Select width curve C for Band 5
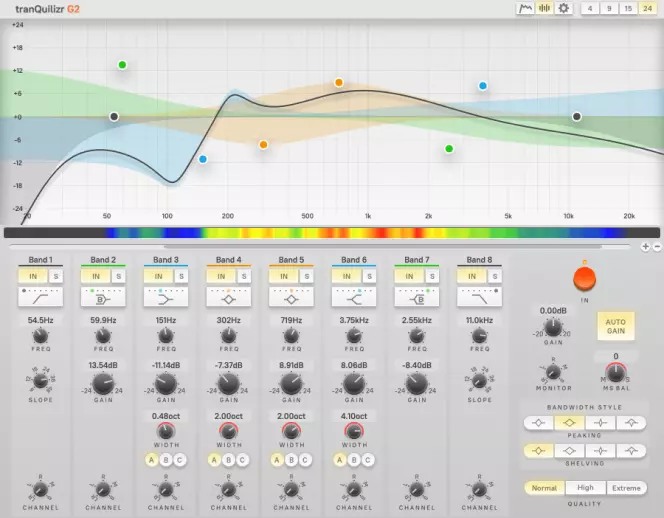This screenshot has width=664, height=518. pyautogui.click(x=305, y=460)
